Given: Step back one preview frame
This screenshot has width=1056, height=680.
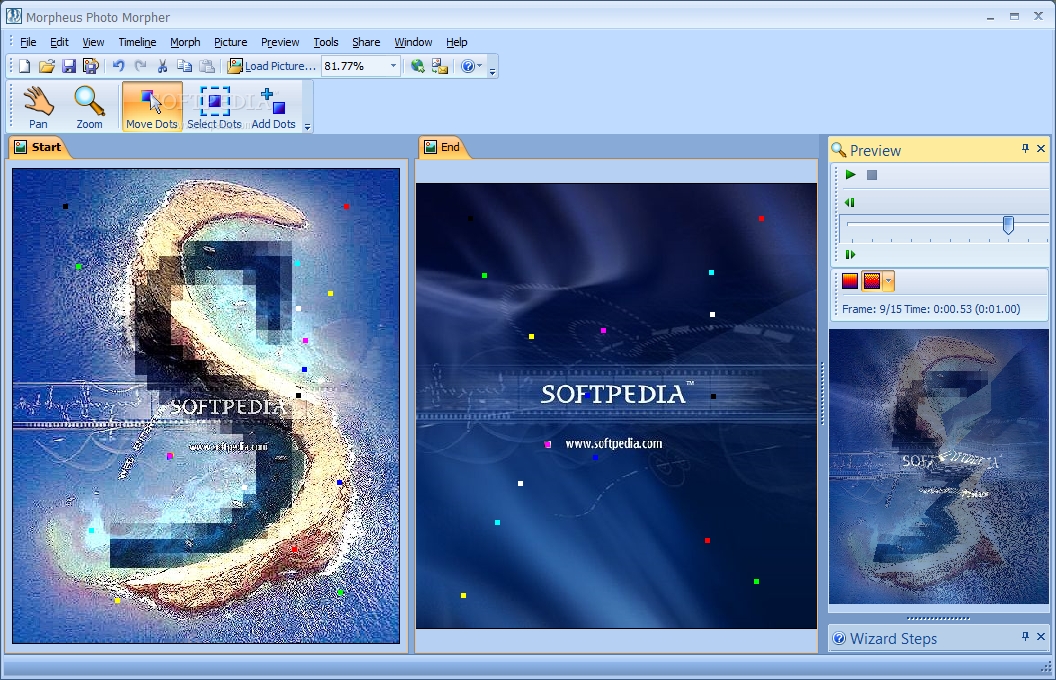Looking at the screenshot, I should (850, 203).
